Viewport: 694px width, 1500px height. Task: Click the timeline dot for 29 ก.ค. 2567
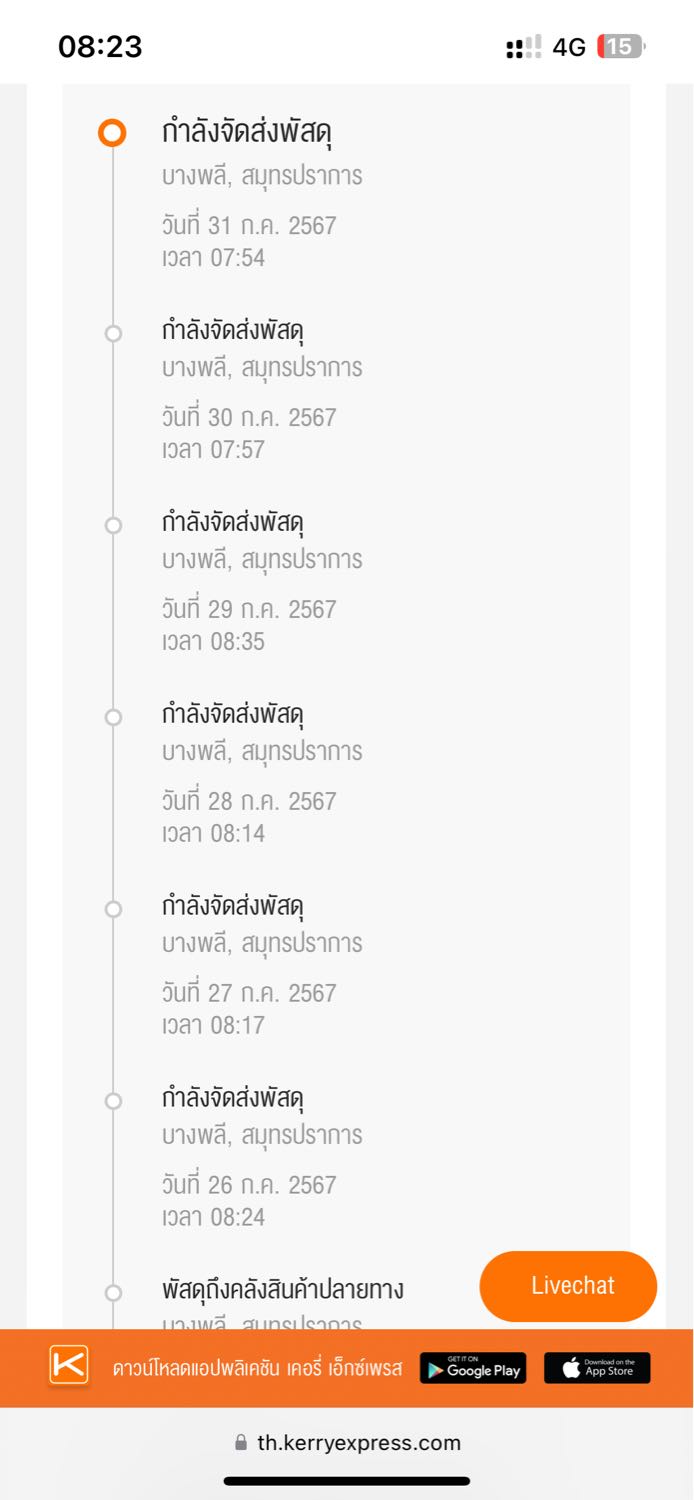(113, 525)
